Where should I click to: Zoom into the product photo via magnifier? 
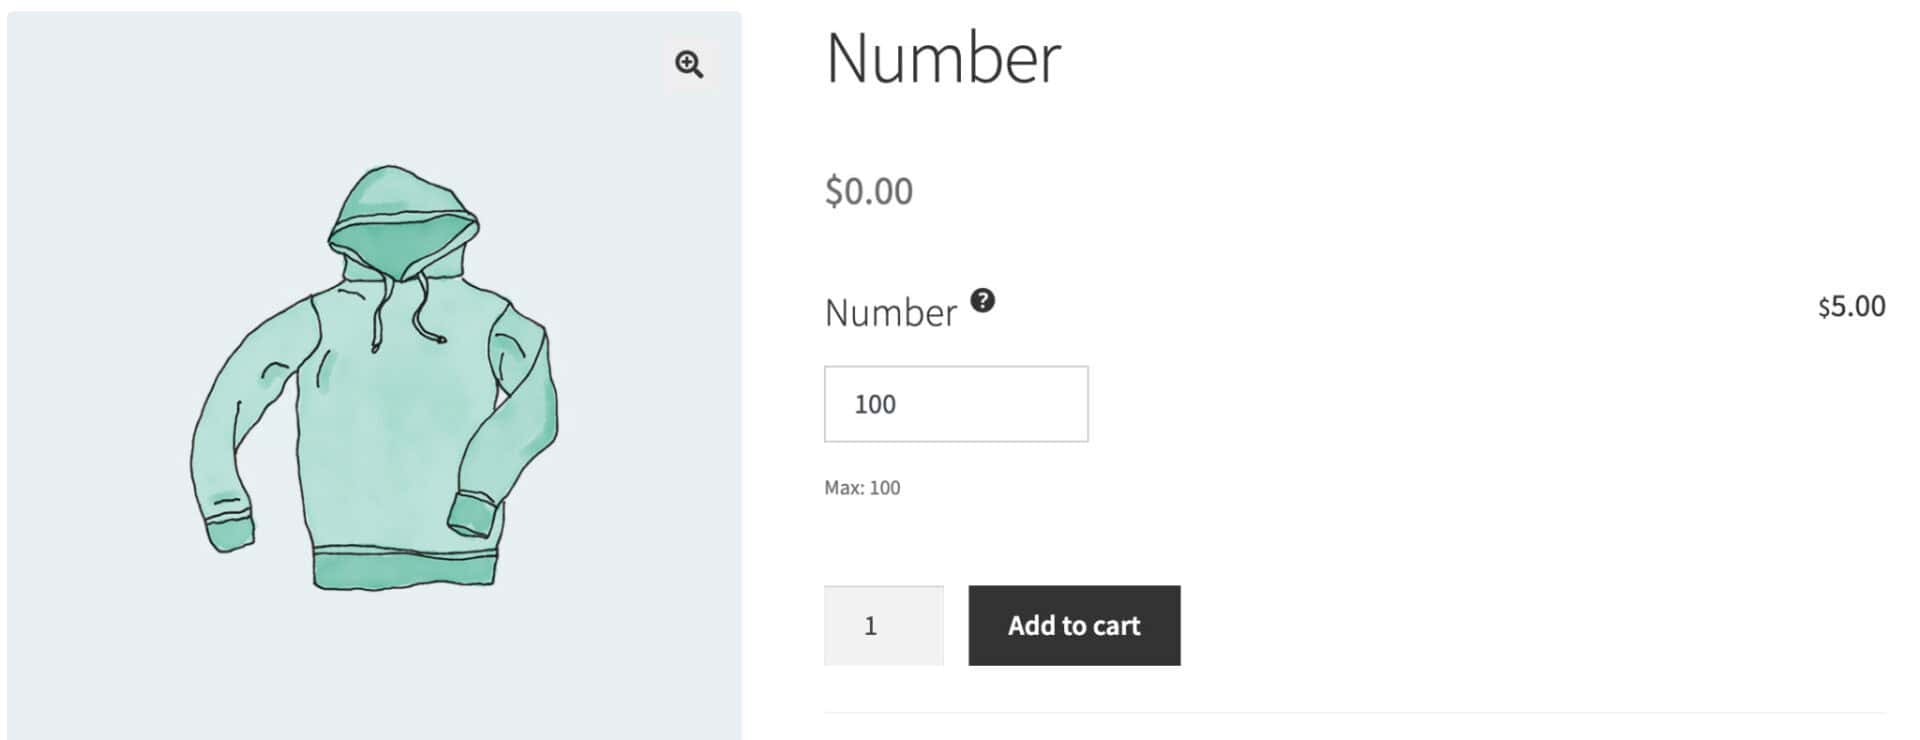pos(690,64)
